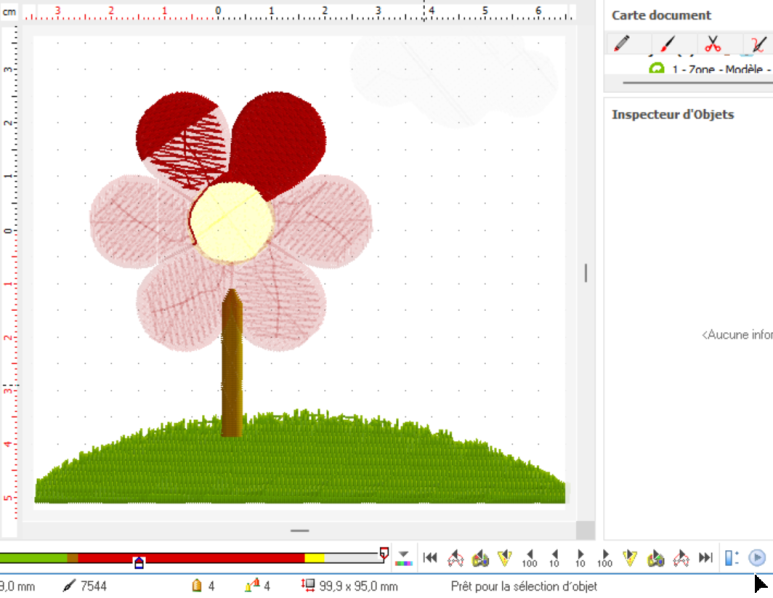Click the blue position marker on color bar
773x598 pixels.
coord(139,563)
